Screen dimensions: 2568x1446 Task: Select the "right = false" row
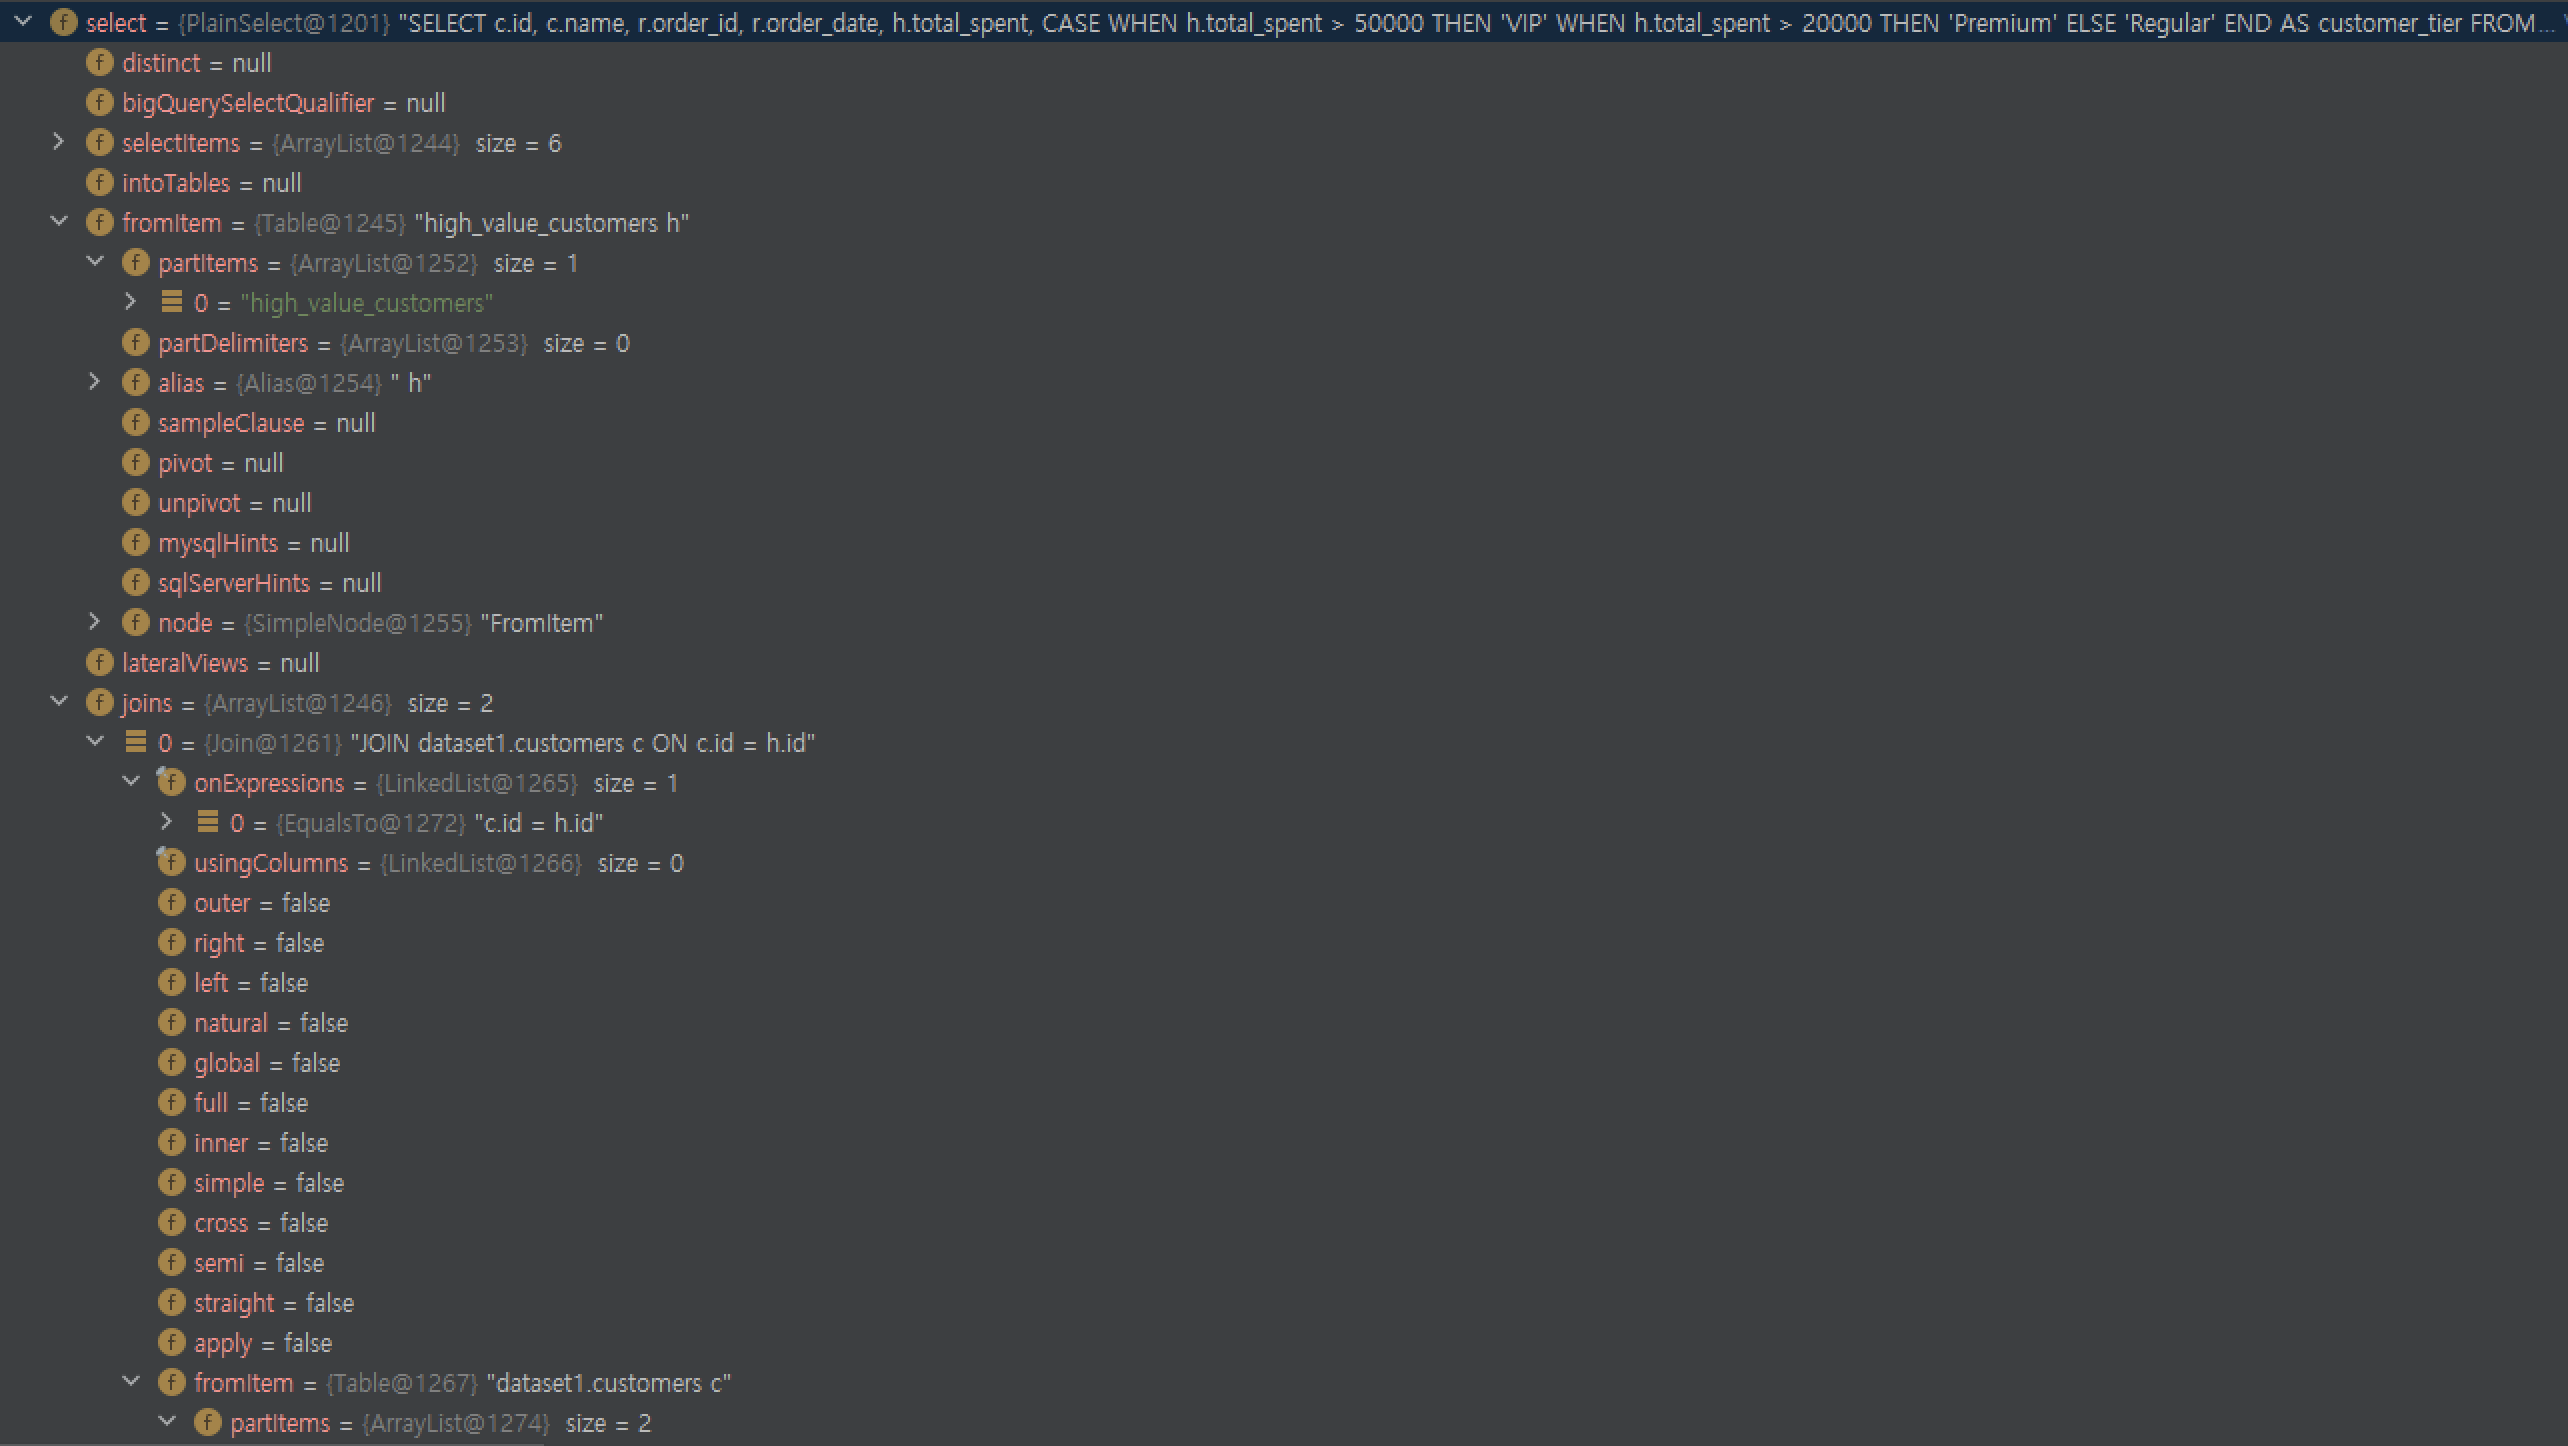[1284, 943]
